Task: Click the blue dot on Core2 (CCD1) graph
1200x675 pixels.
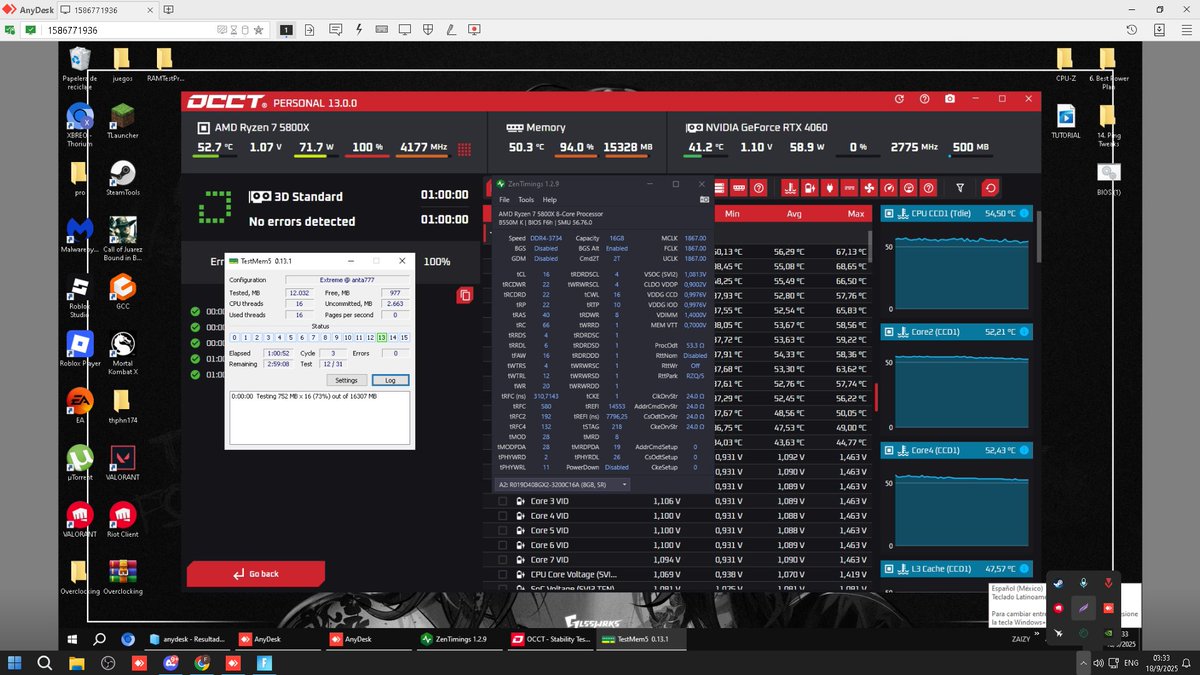Action: 1024,332
